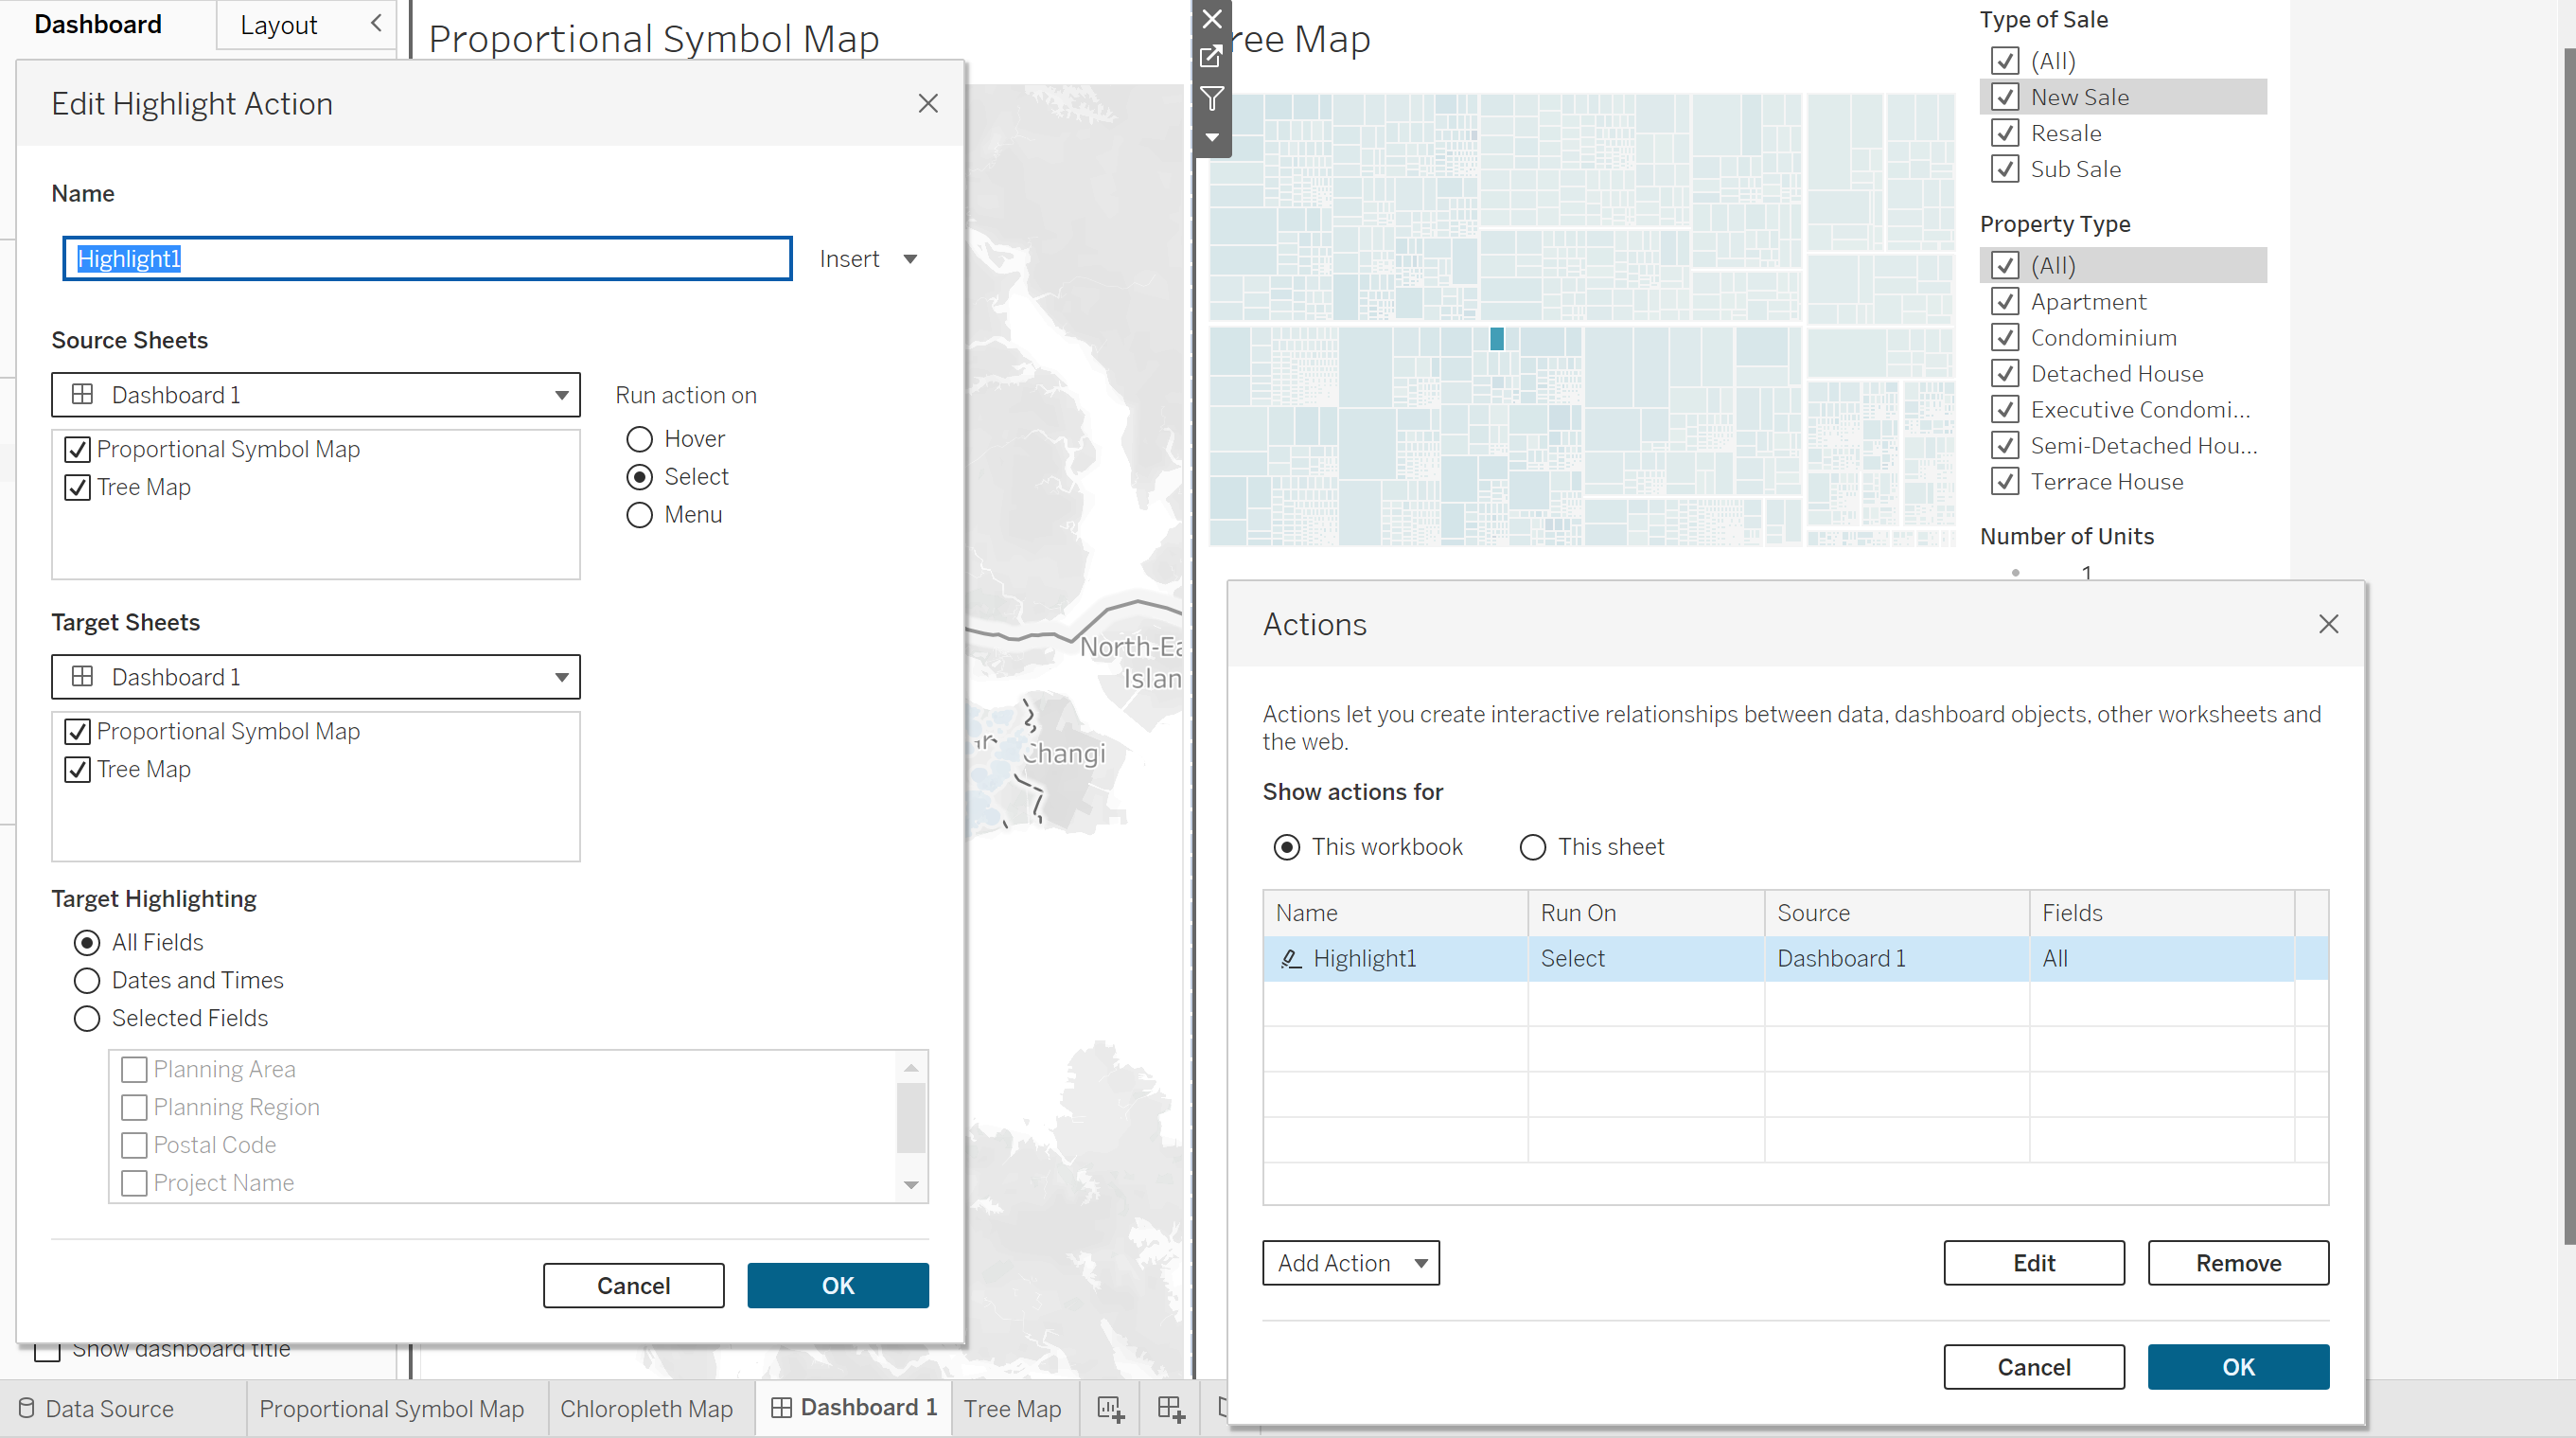The width and height of the screenshot is (2576, 1438).
Task: Click the New Dashboard icon
Action: (x=1170, y=1408)
